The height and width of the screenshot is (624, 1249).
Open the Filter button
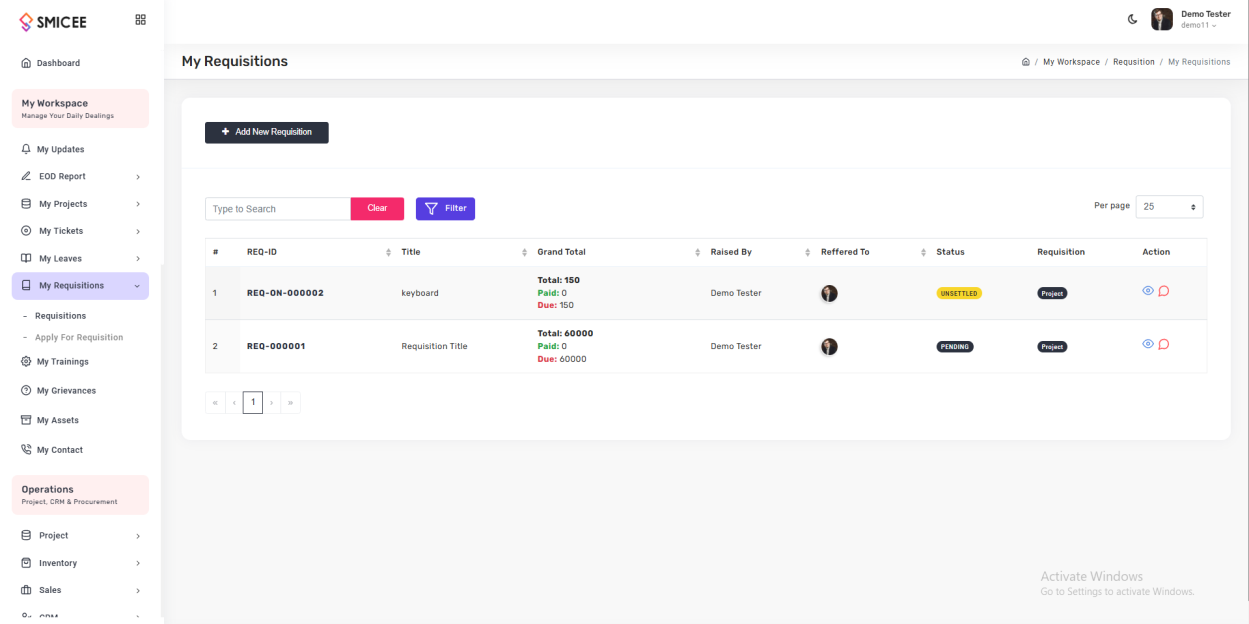click(x=445, y=208)
